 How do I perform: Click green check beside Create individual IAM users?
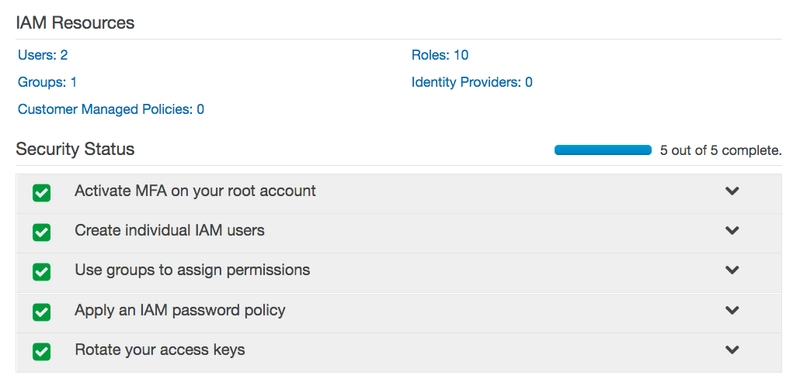tap(41, 233)
